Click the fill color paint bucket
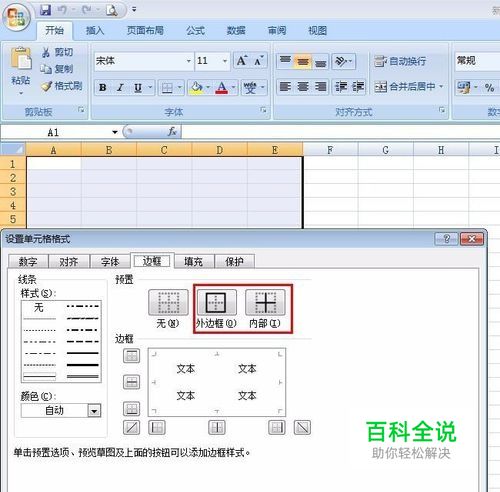The width and height of the screenshot is (500, 492). (196, 88)
